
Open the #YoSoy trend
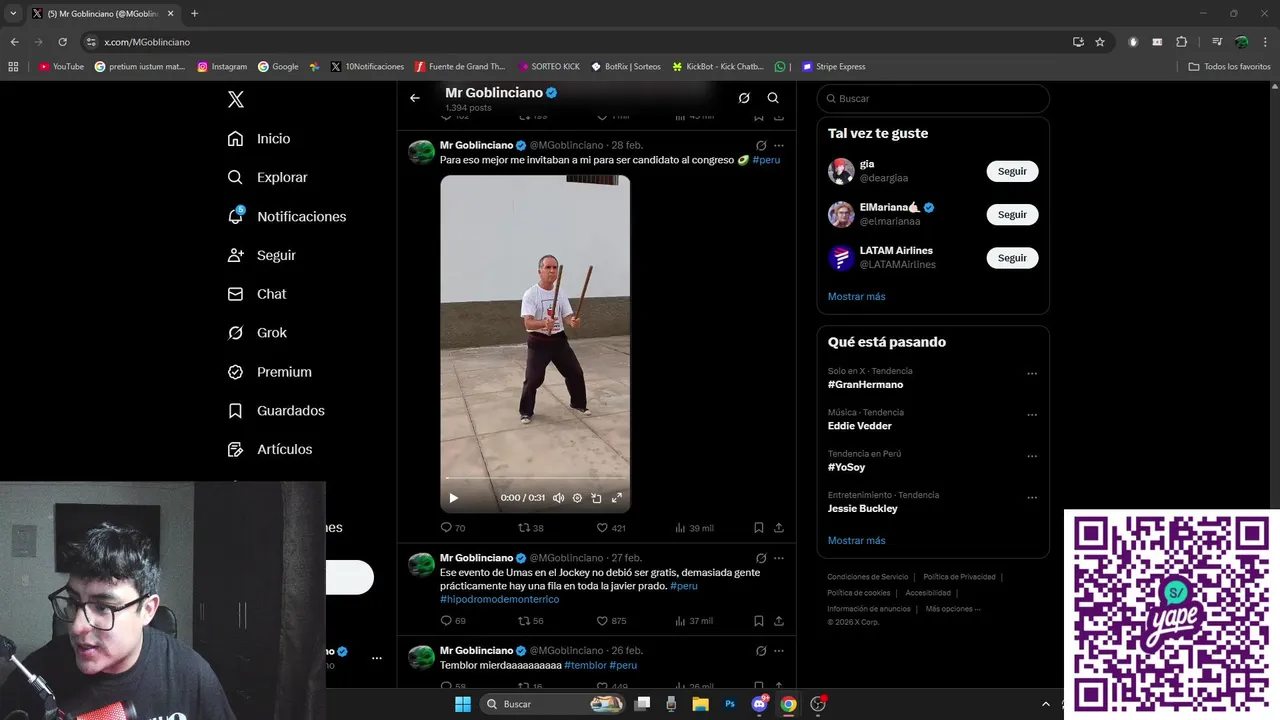[x=846, y=467]
